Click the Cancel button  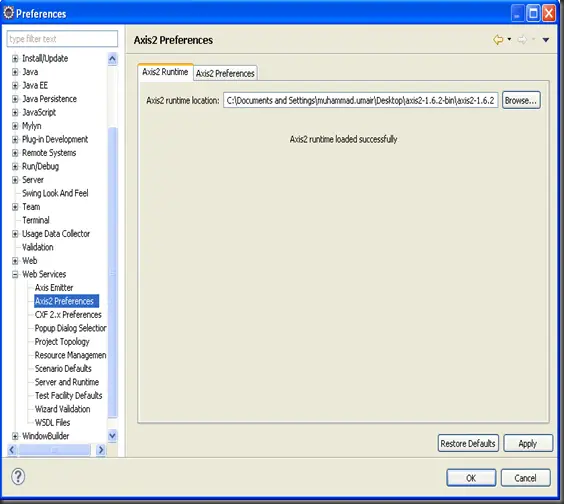[x=525, y=478]
